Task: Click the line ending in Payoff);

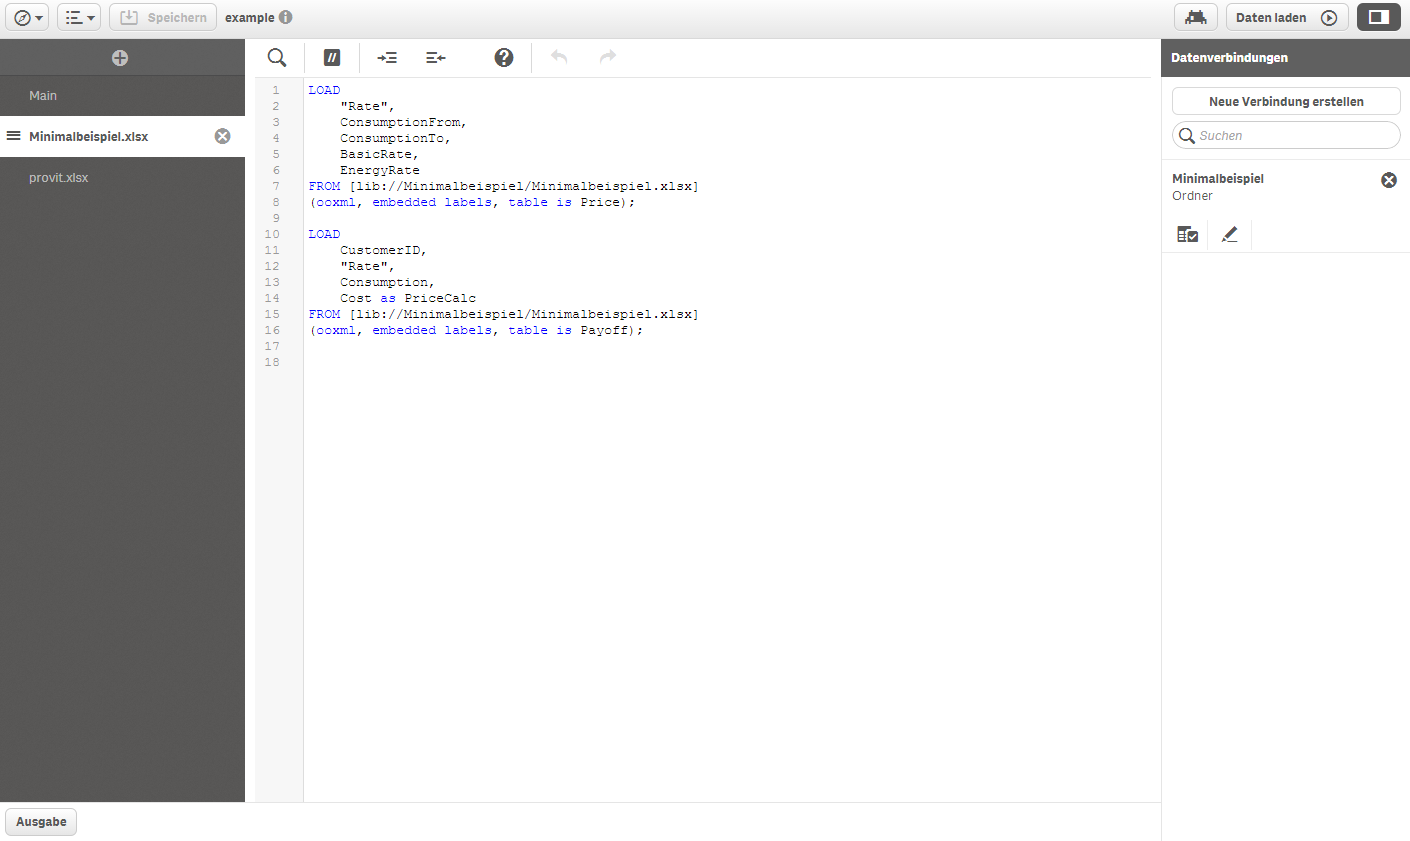Action: click(x=476, y=330)
